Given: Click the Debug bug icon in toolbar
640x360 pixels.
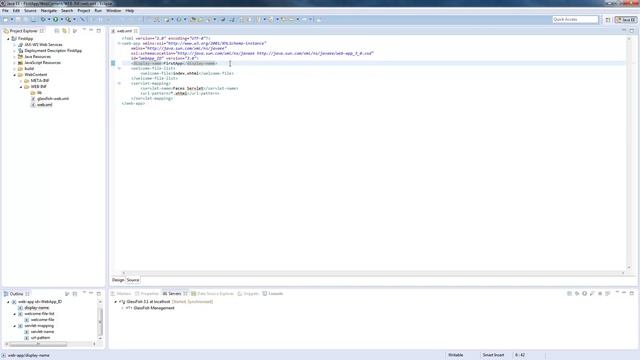Looking at the screenshot, I should [43, 20].
